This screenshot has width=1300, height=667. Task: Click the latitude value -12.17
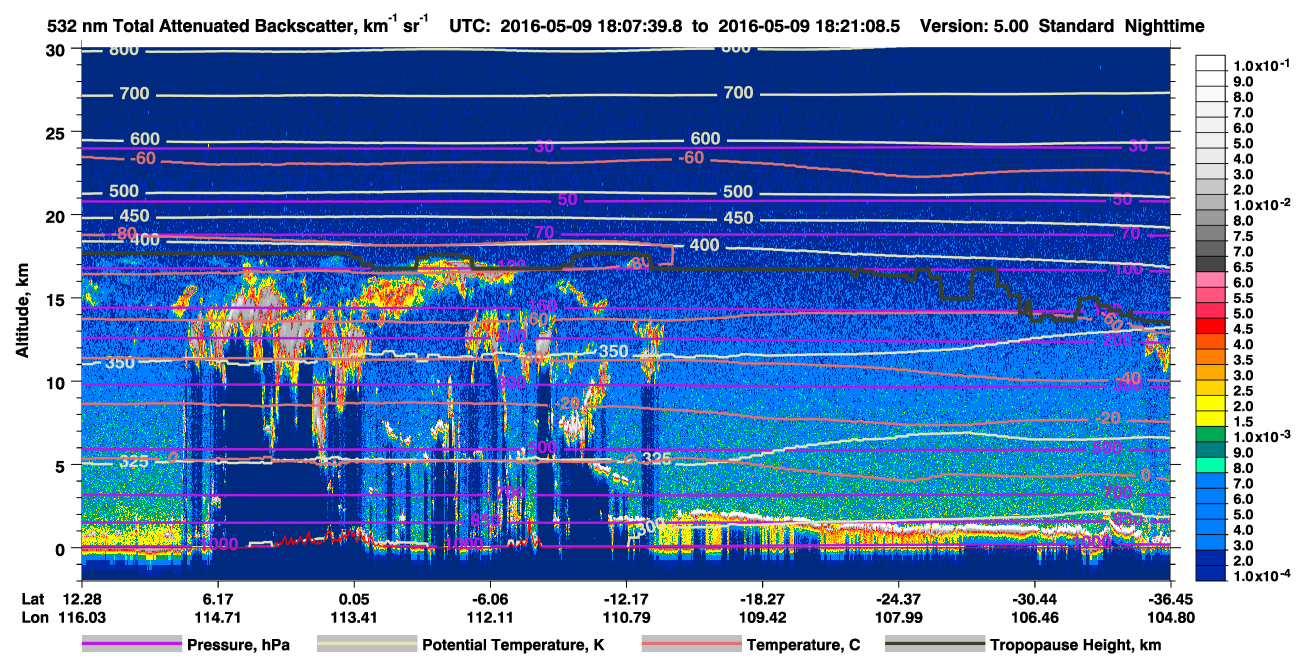pyautogui.click(x=626, y=598)
